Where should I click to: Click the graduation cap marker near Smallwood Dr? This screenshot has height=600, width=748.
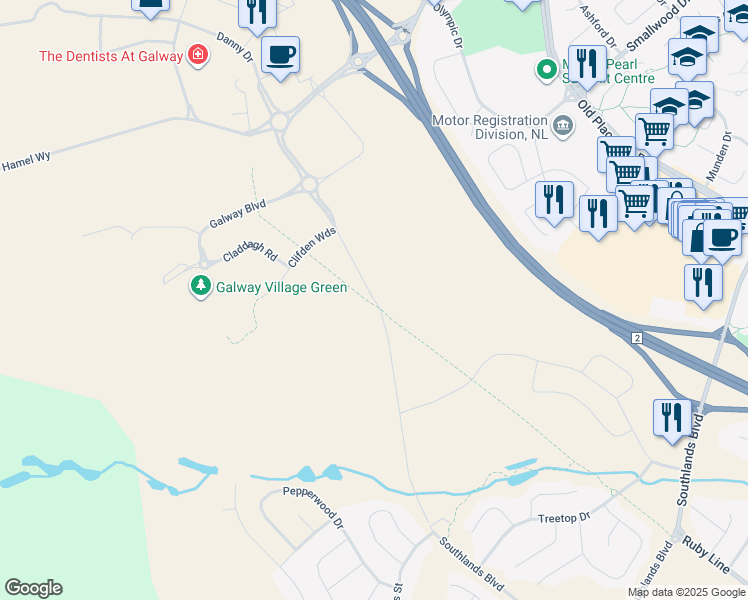[699, 34]
